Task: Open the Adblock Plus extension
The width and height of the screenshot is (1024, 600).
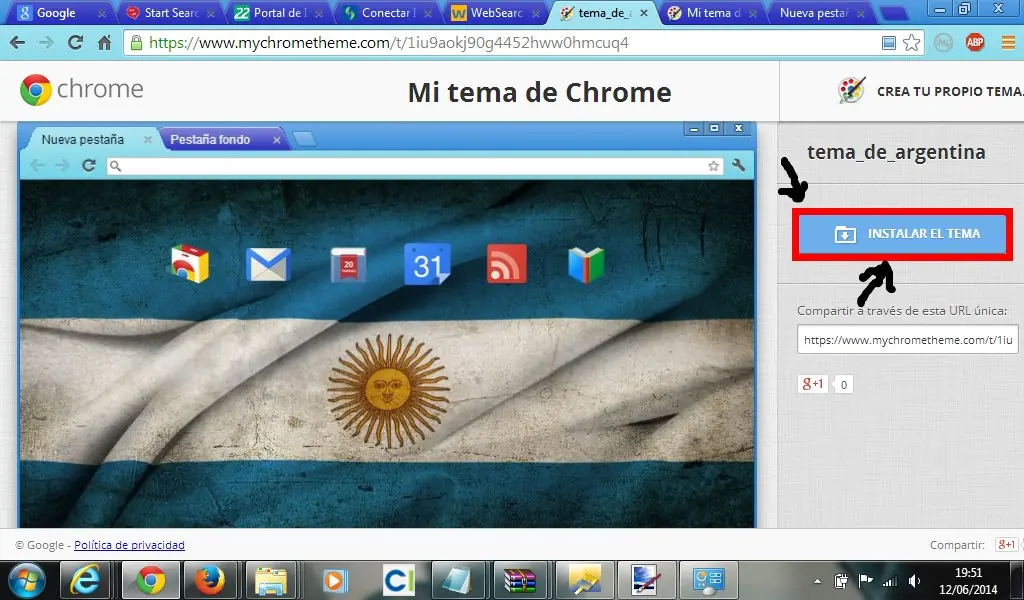Action: [975, 43]
